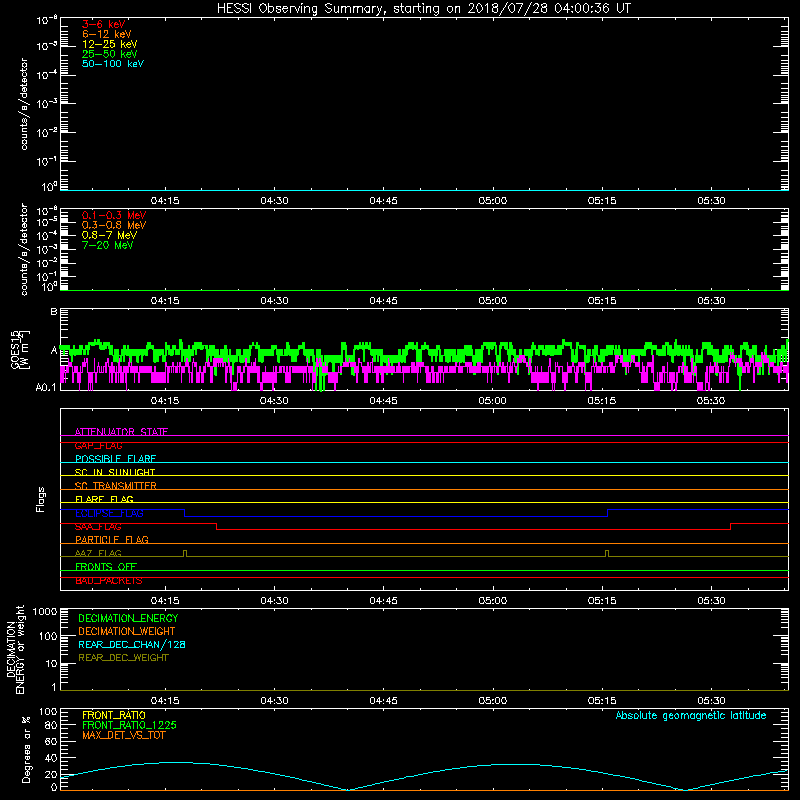
Task: Select the red 3-6 keV legend label
Action: pyautogui.click(x=104, y=24)
